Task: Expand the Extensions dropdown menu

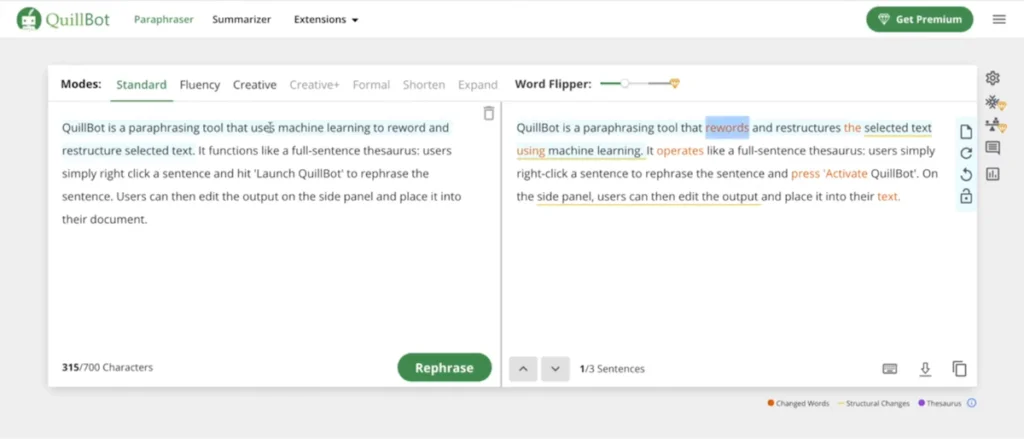Action: tap(326, 19)
